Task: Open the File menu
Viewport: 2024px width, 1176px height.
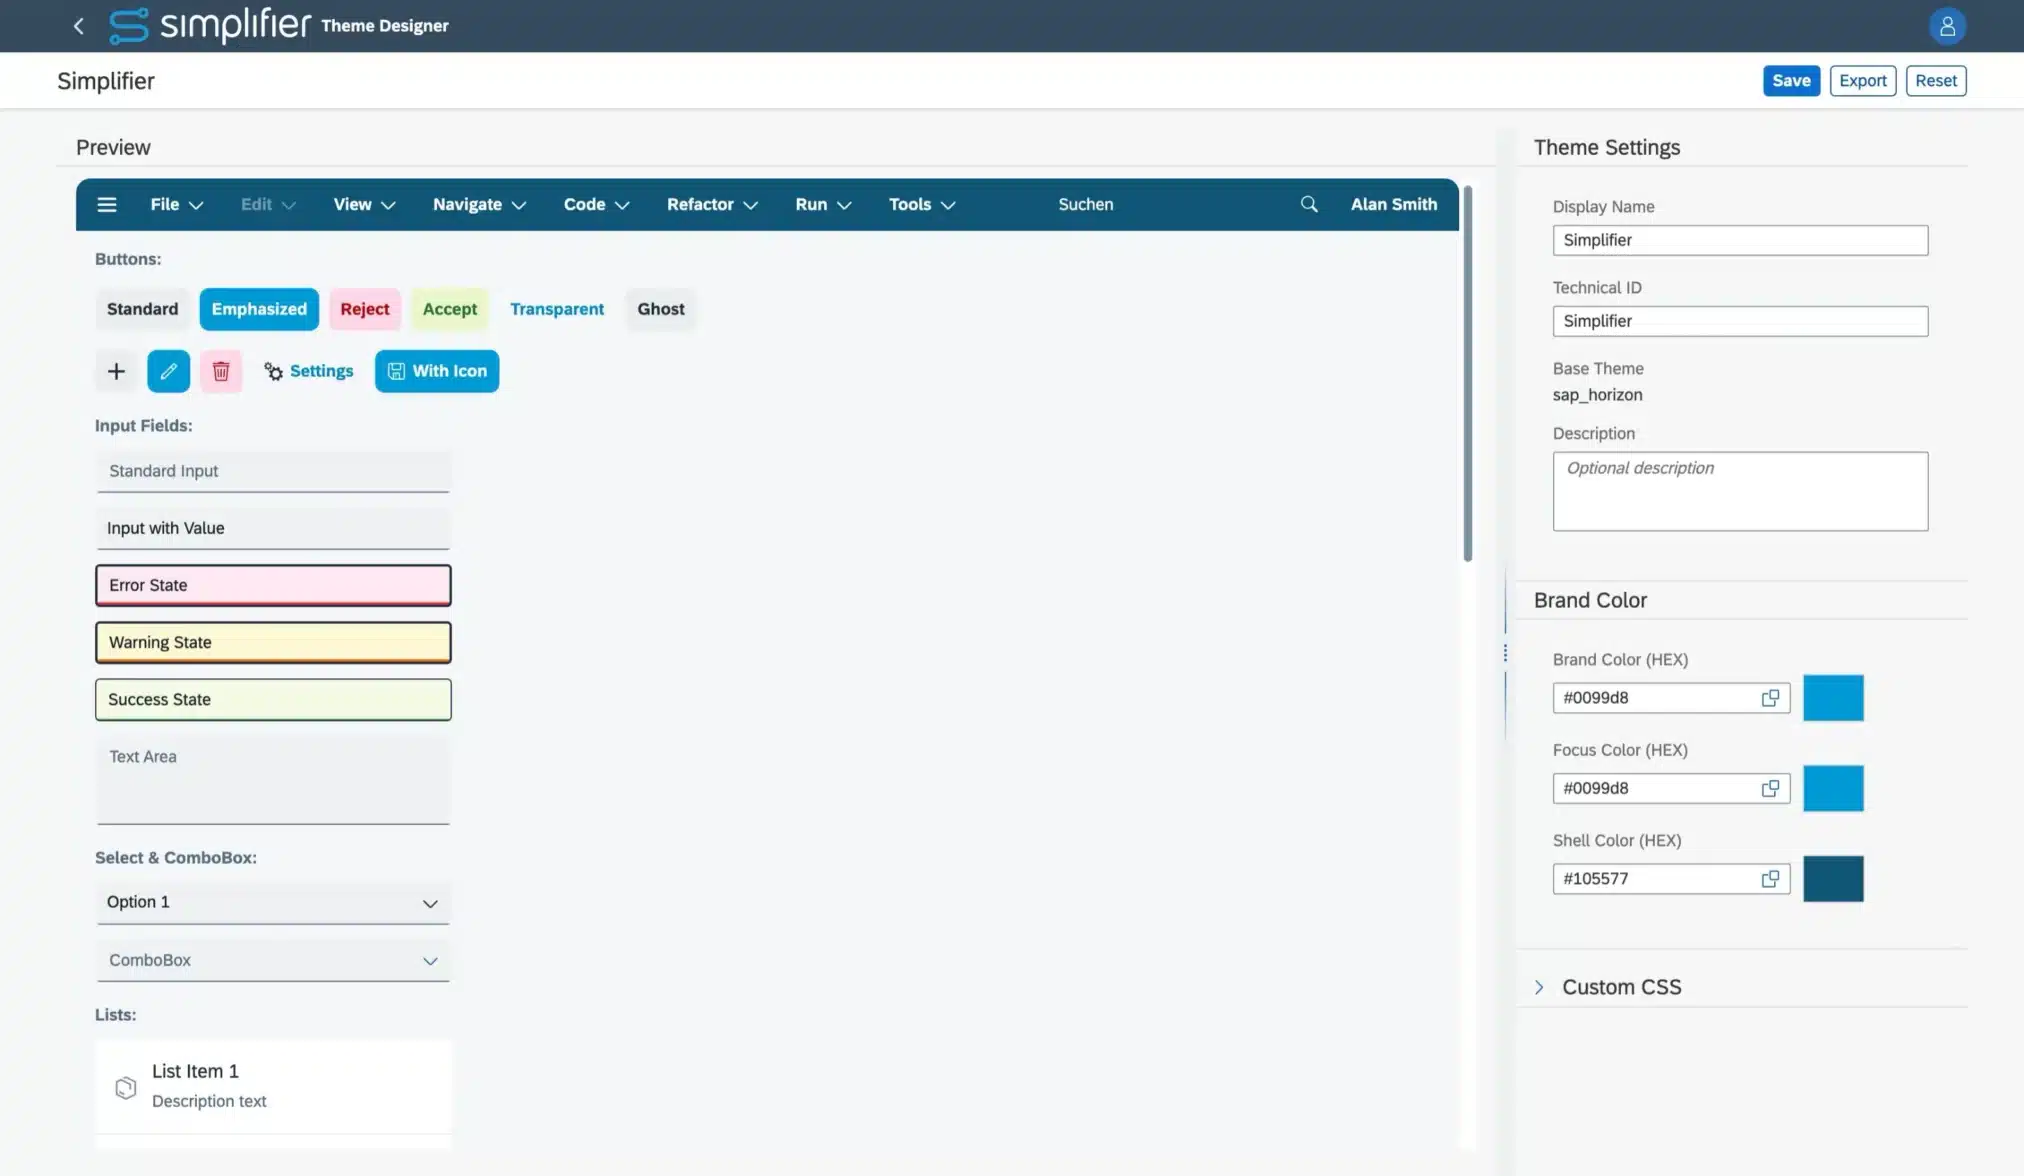Action: [176, 204]
